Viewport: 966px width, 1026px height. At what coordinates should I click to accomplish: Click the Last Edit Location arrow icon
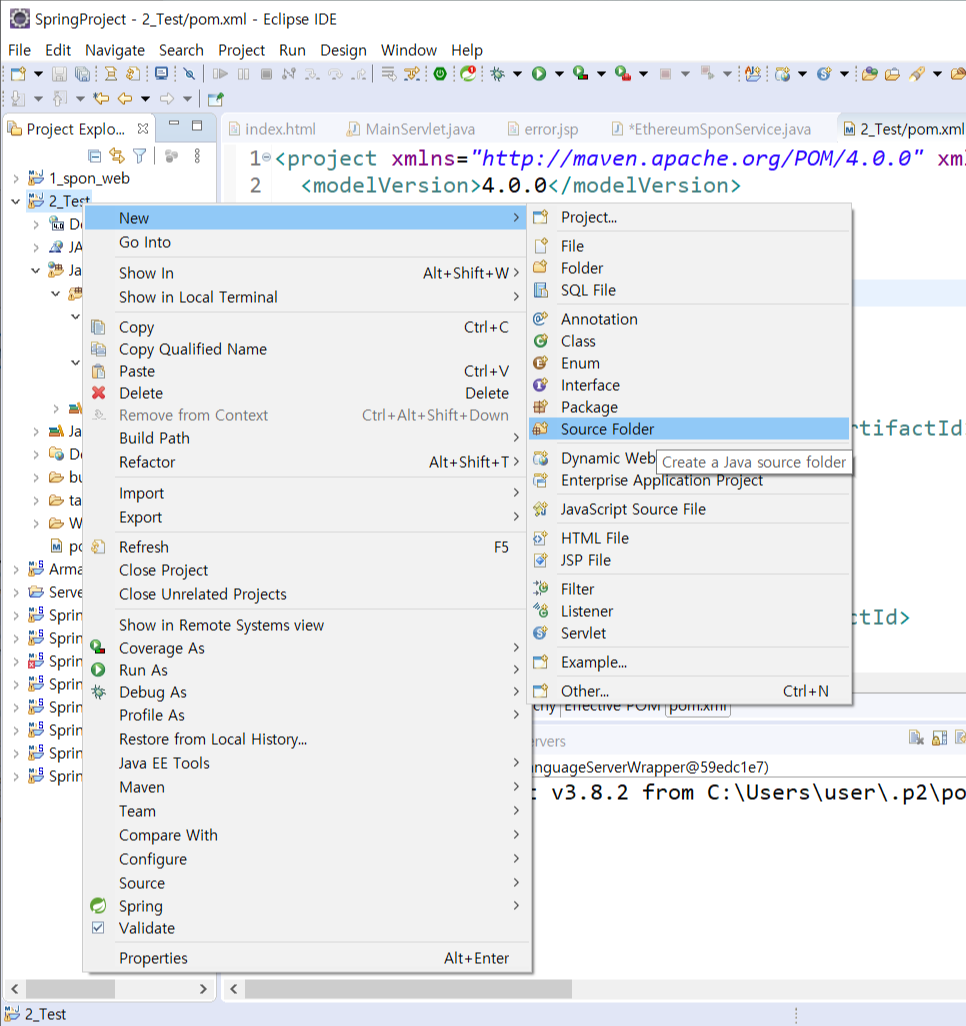[x=101, y=99]
